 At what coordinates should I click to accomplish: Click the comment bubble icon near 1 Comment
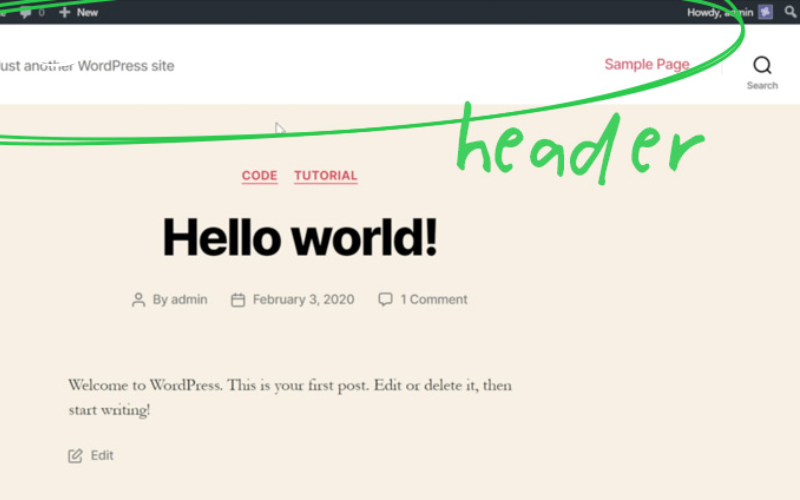pos(385,299)
